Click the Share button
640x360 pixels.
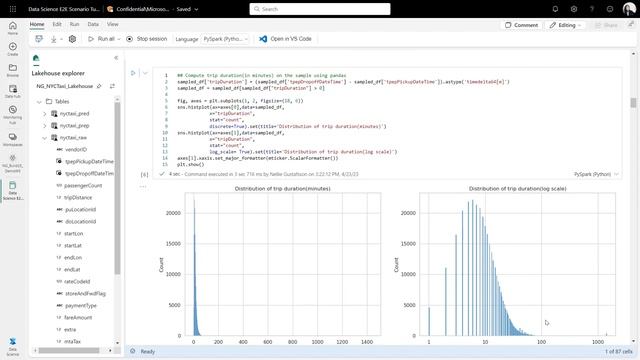click(606, 25)
